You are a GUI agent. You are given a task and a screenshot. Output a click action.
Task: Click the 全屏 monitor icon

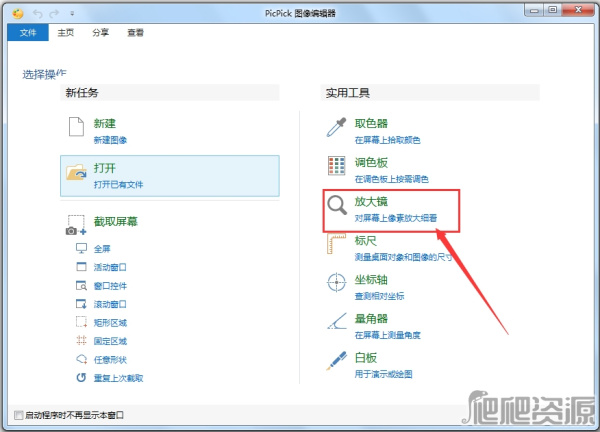[x=81, y=248]
